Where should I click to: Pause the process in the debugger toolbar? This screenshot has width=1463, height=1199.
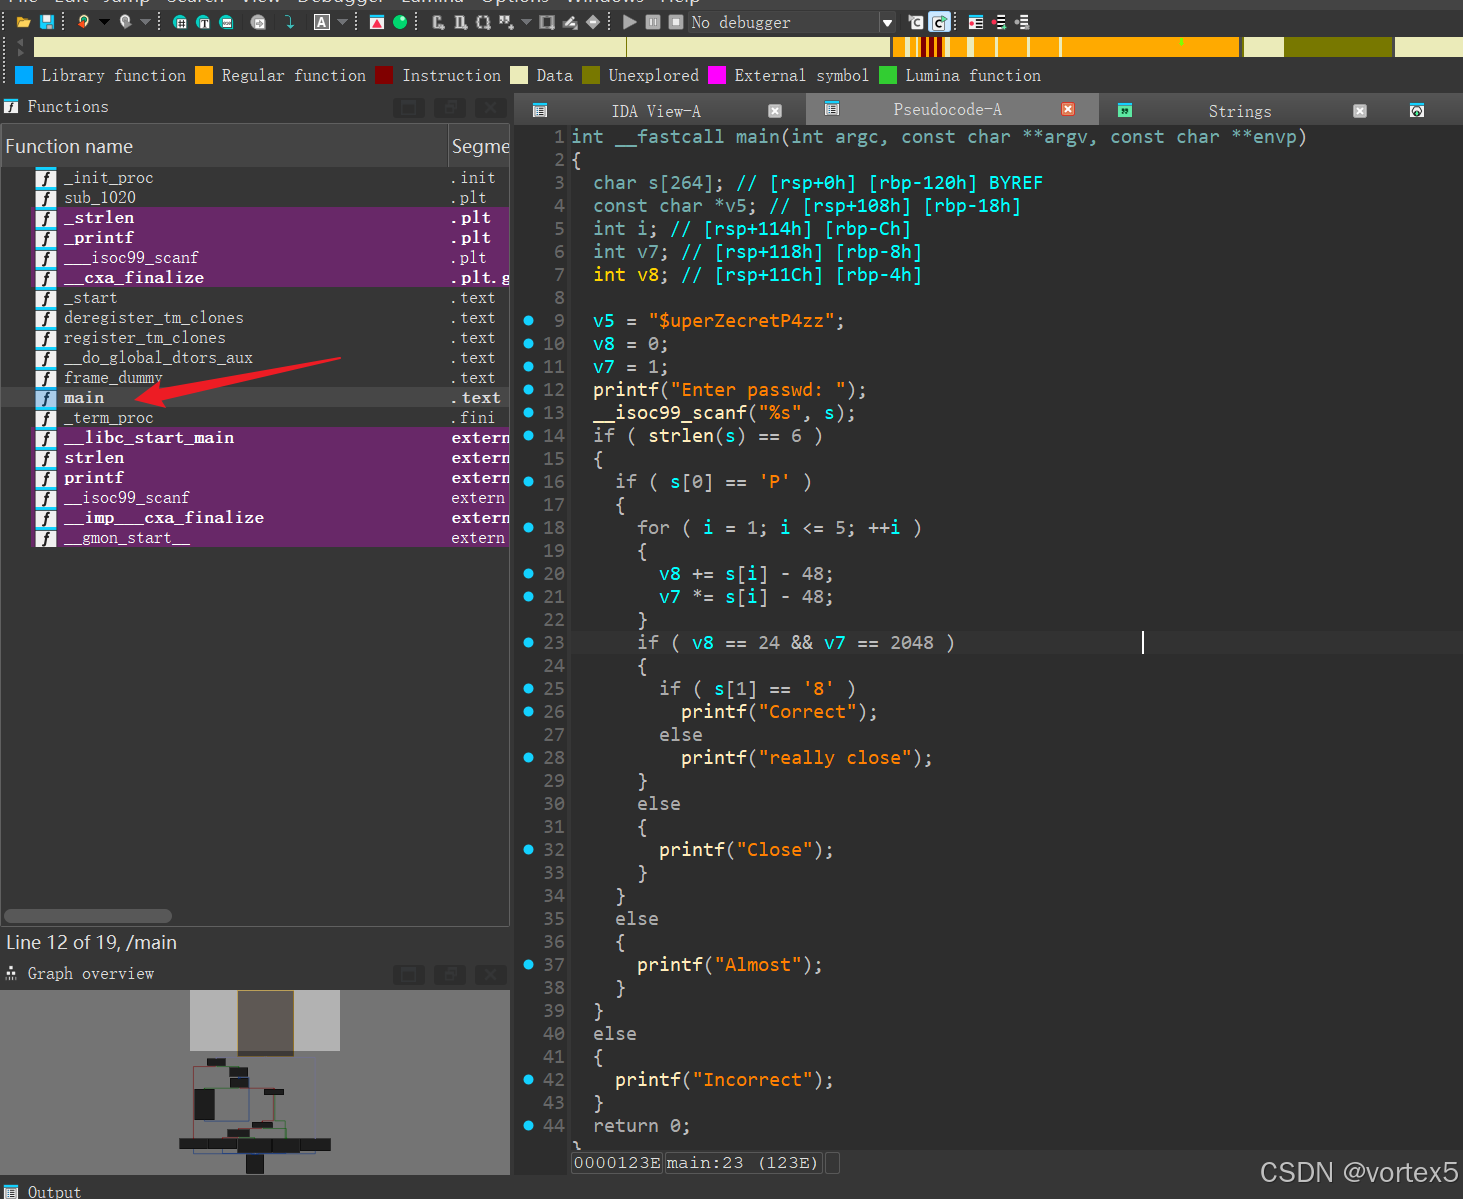653,22
